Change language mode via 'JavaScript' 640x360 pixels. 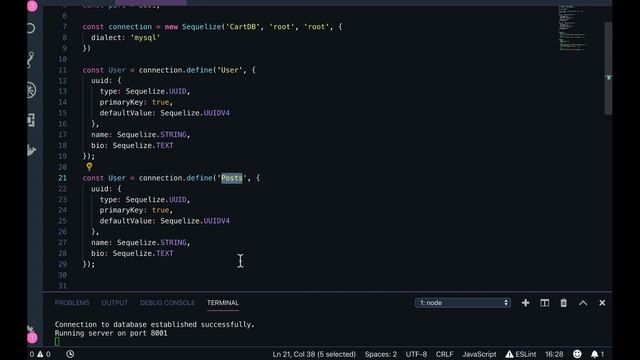[479, 354]
